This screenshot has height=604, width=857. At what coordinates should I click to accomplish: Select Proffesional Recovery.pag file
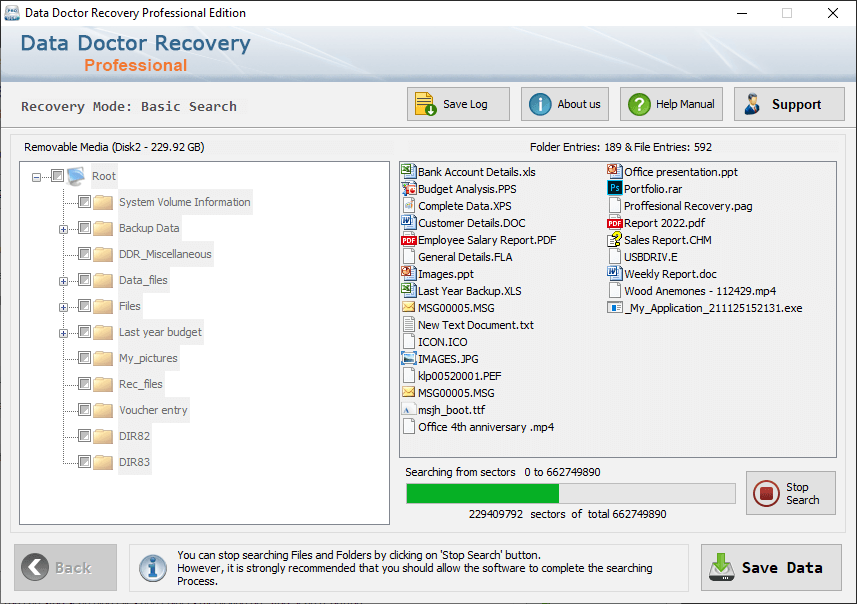pos(688,206)
